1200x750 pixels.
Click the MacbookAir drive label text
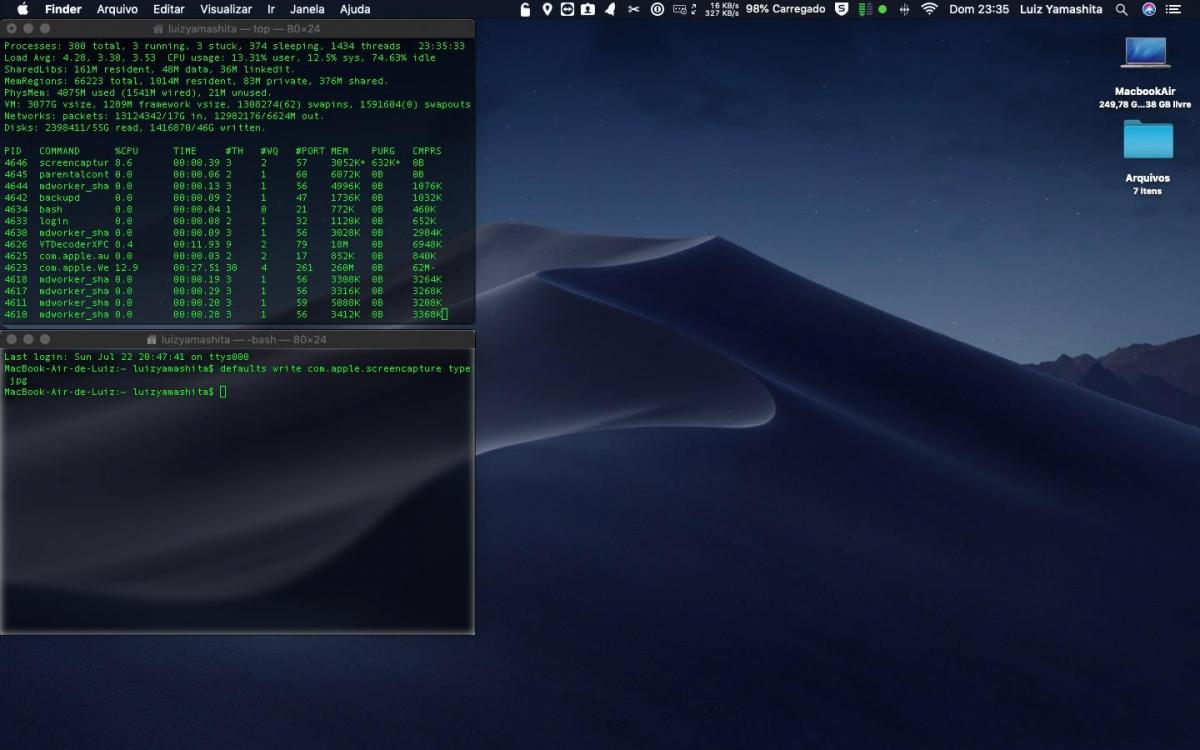[1145, 91]
